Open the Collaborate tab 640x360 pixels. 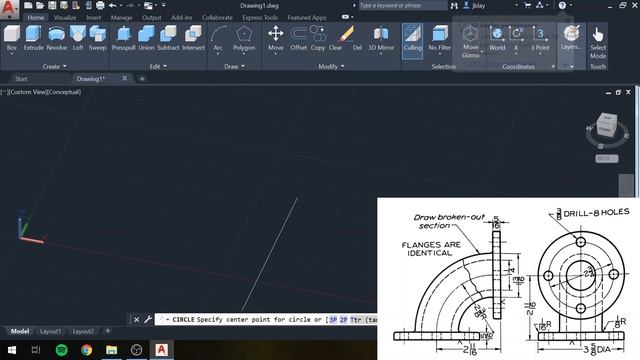(217, 18)
